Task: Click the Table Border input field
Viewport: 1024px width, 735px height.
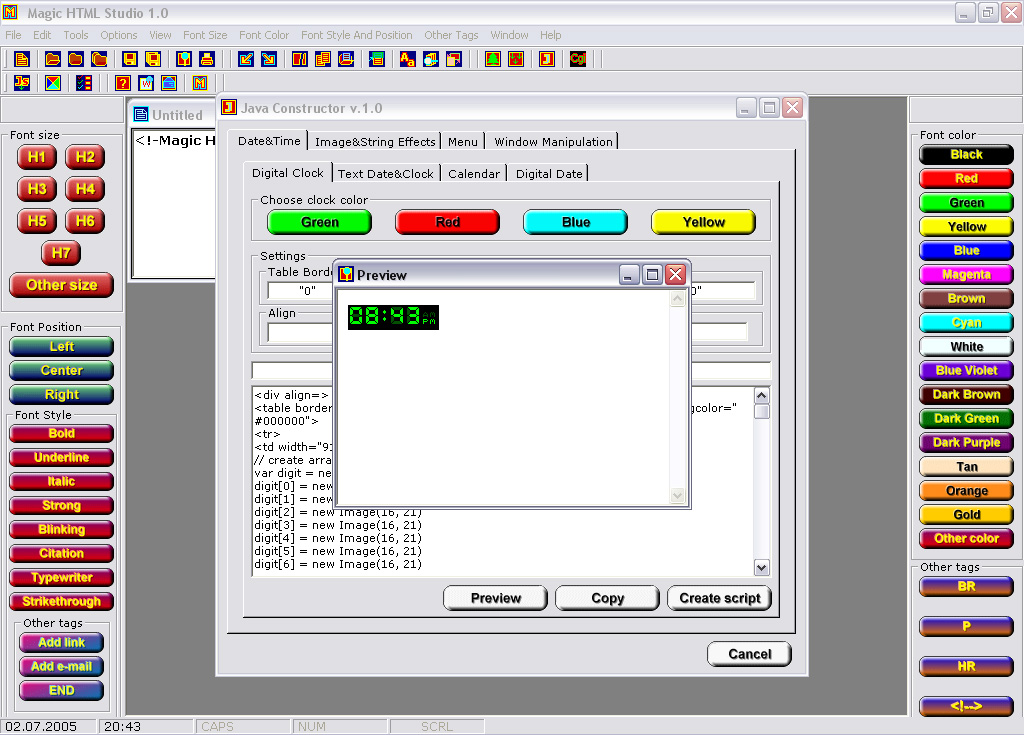Action: click(301, 291)
